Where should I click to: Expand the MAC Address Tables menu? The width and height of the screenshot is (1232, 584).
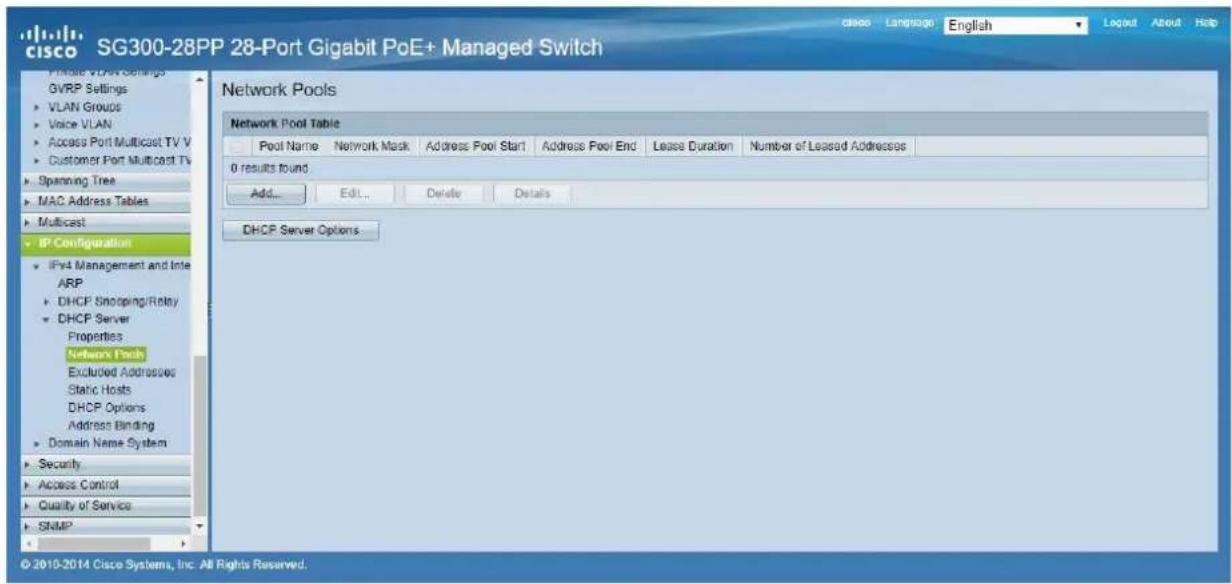coord(107,201)
